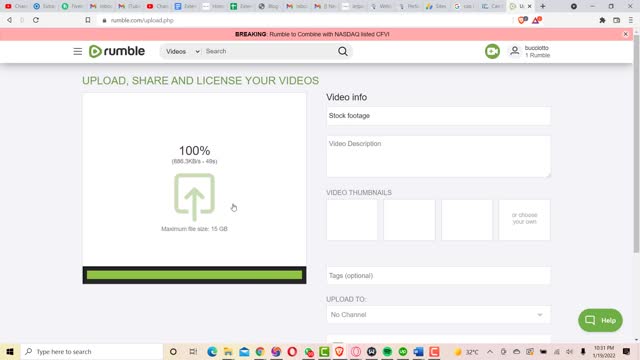Click the Tags (optional) field
The height and width of the screenshot is (360, 640).
click(438, 276)
